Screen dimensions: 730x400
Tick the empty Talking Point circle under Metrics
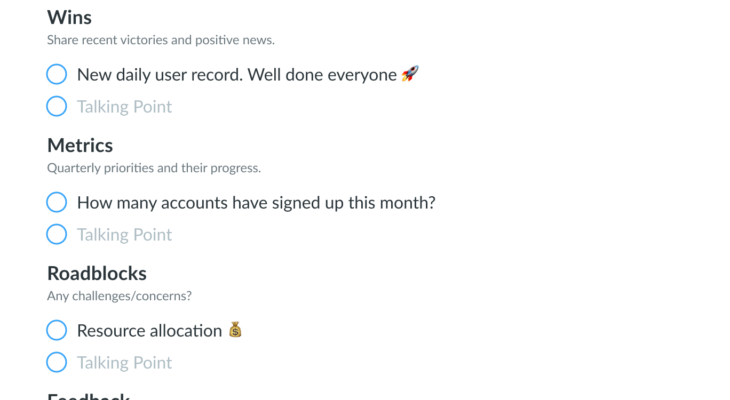[57, 234]
